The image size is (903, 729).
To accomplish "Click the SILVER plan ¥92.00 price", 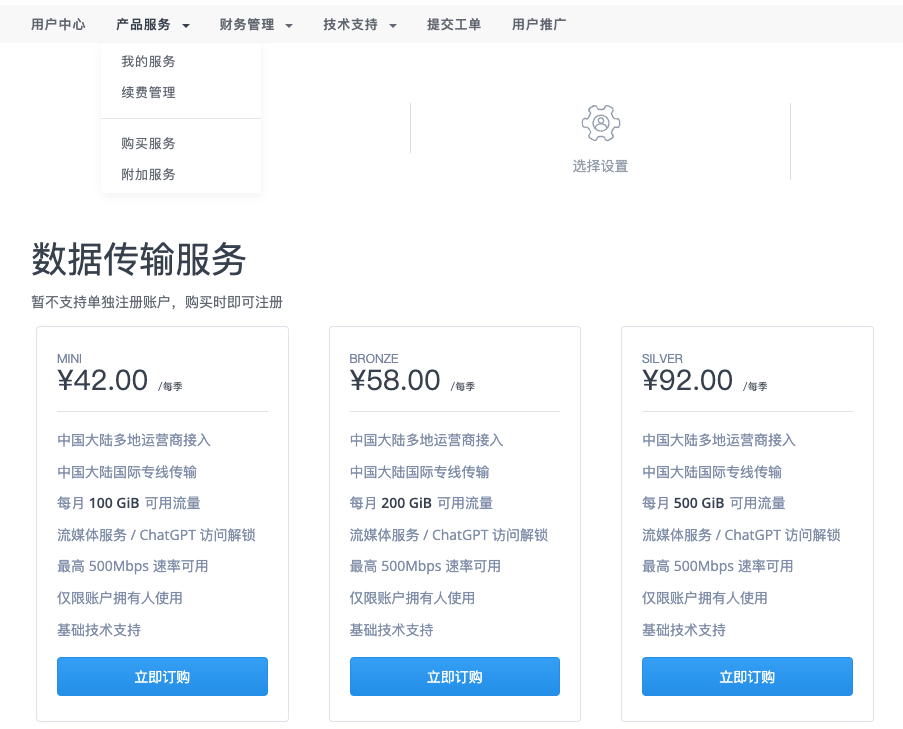I will point(687,381).
